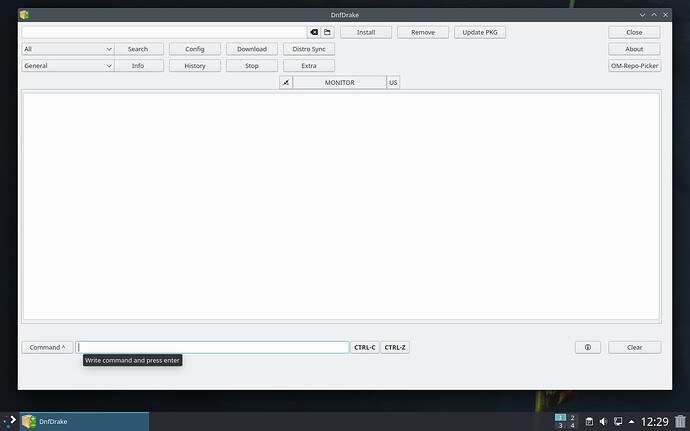Image resolution: width=690 pixels, height=431 pixels.
Task: Open the About dialog
Action: click(634, 49)
